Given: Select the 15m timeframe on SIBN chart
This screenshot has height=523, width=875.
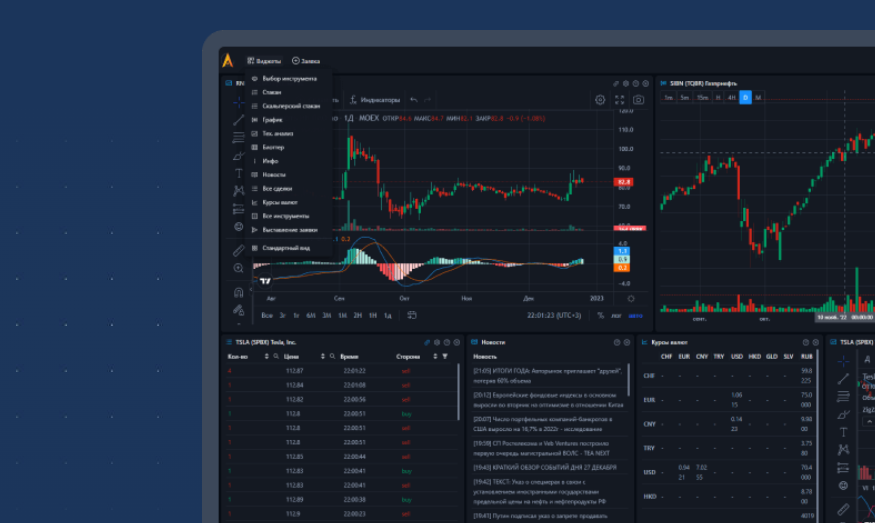Looking at the screenshot, I should (x=702, y=98).
